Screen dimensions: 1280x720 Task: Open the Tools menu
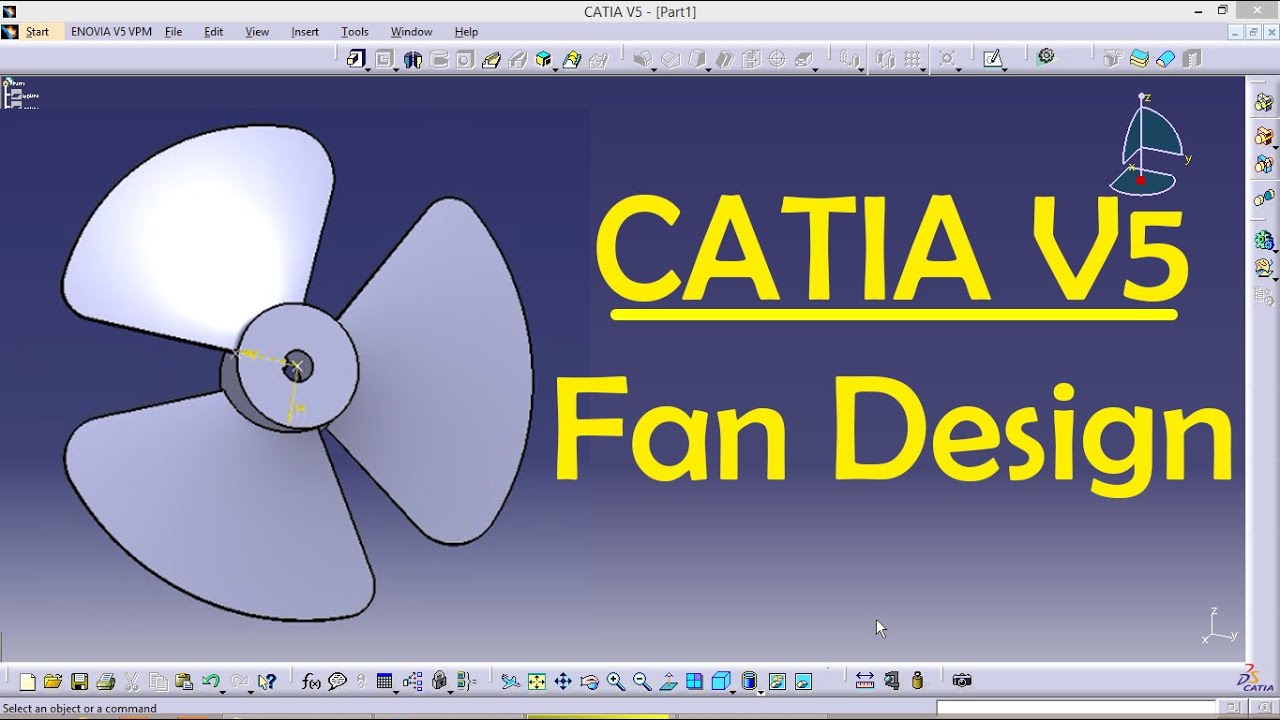(355, 32)
